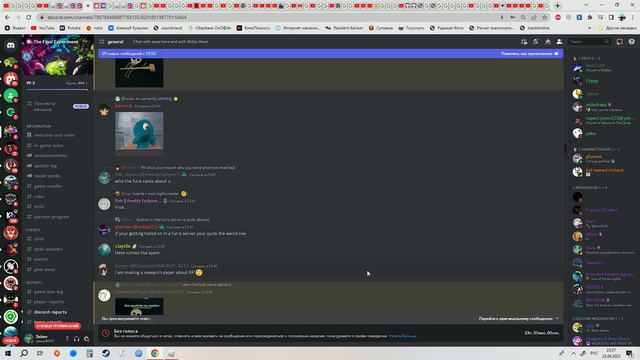640x360 pixels.
Task: Open the announcements channel
Action: tap(50, 156)
